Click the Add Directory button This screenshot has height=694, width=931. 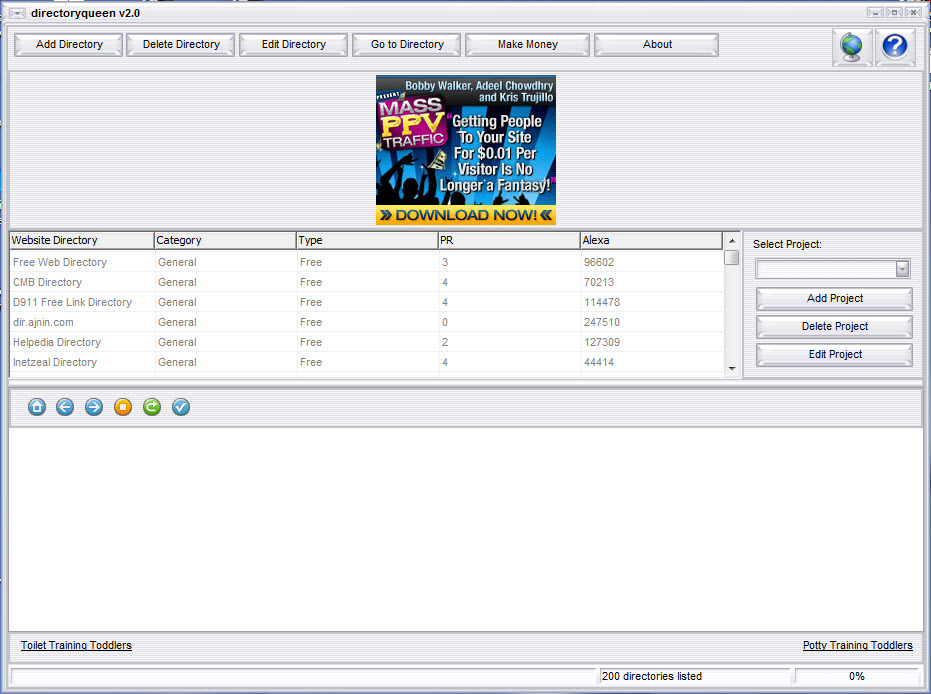(69, 45)
